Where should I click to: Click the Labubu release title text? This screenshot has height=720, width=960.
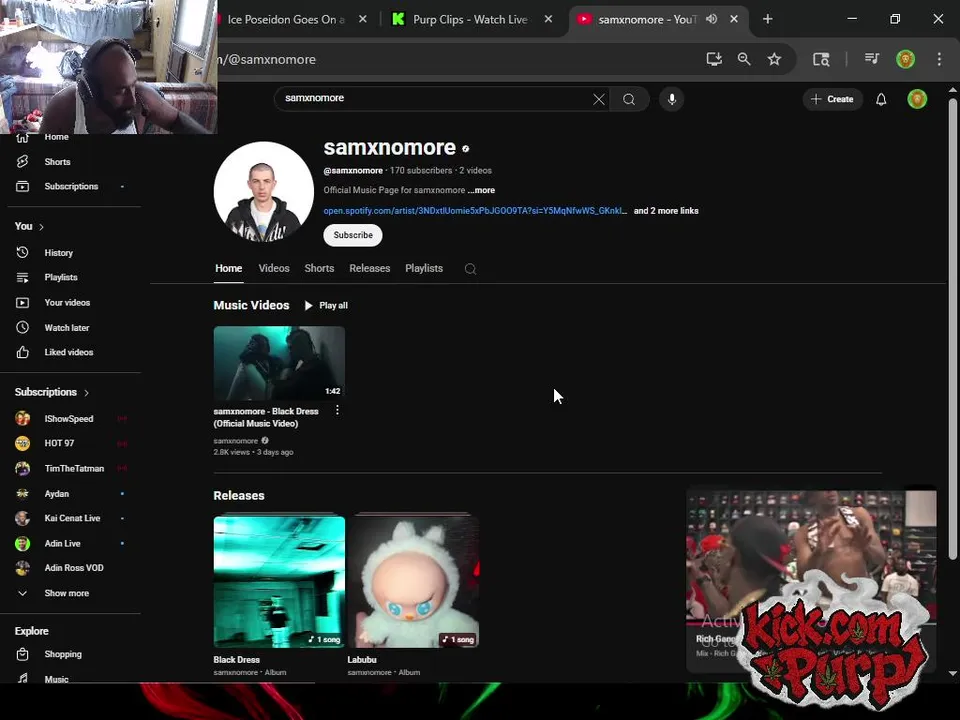pyautogui.click(x=362, y=659)
